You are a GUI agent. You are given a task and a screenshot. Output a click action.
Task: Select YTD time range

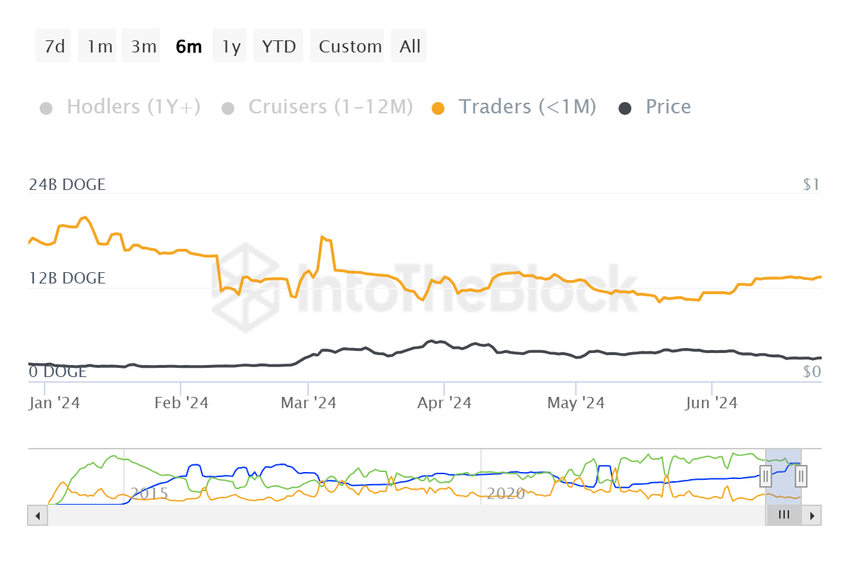(279, 47)
